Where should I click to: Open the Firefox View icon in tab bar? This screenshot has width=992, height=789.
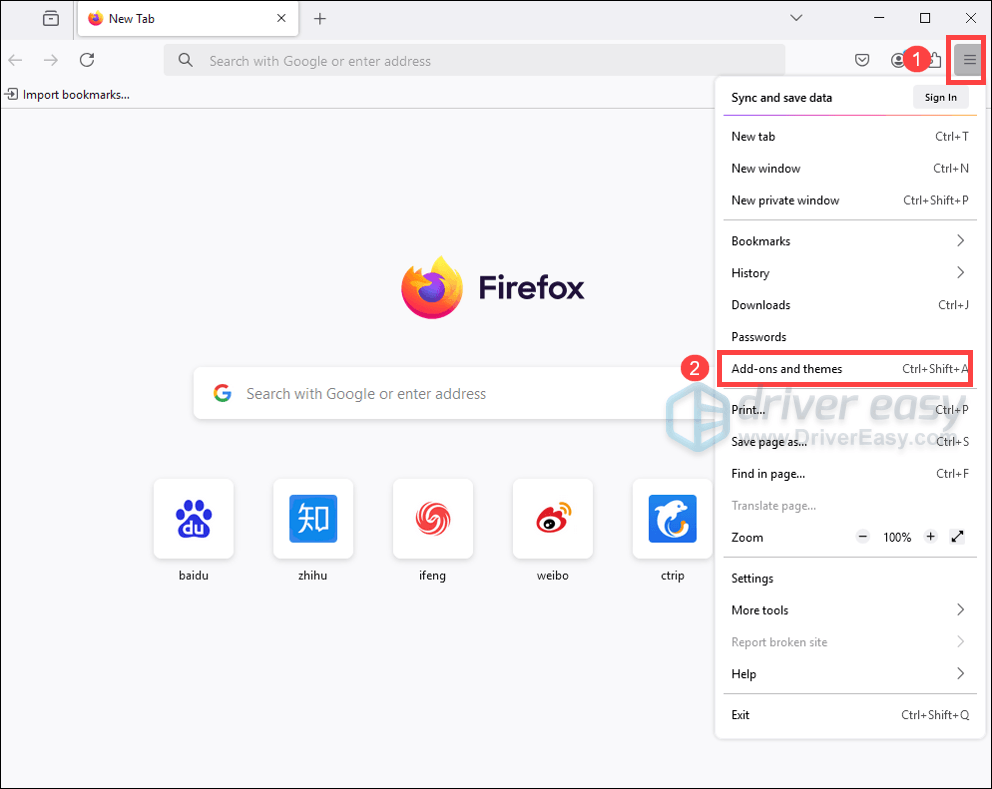[x=51, y=18]
